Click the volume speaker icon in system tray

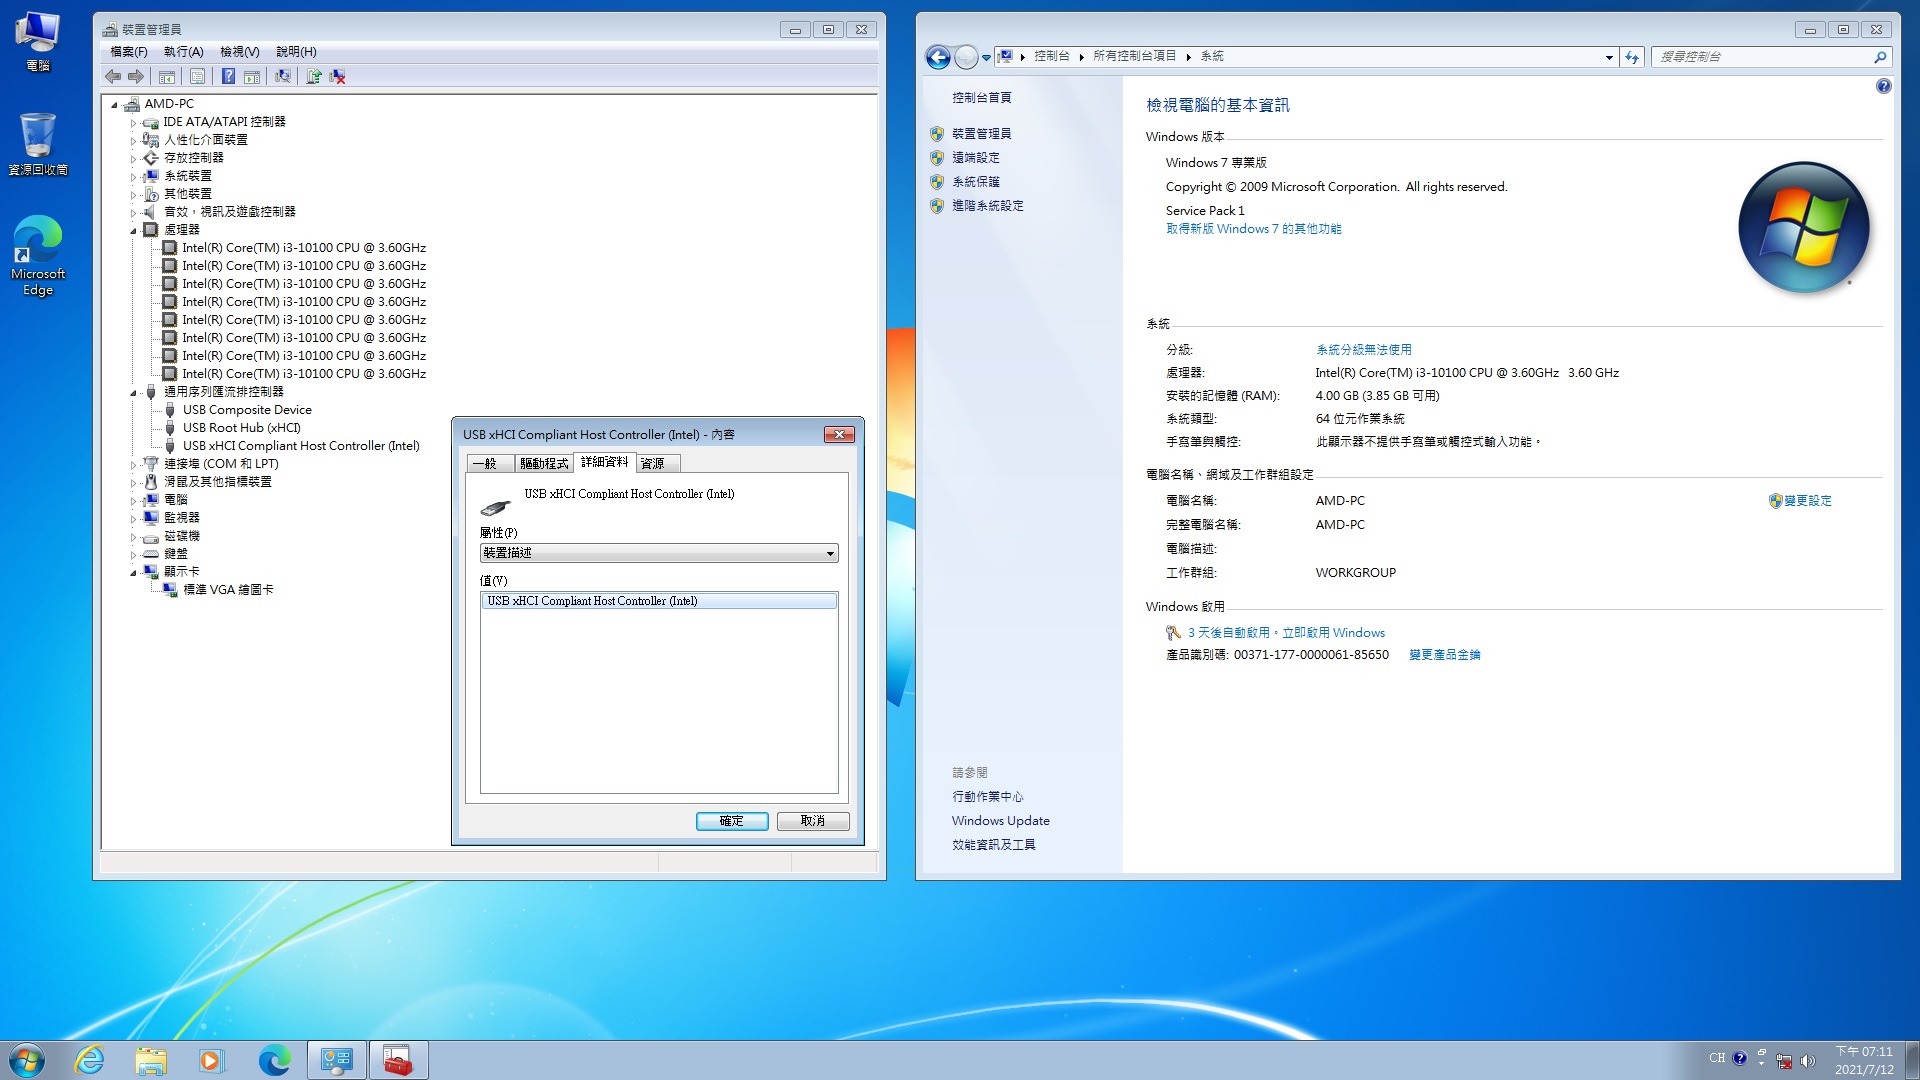point(1807,1061)
